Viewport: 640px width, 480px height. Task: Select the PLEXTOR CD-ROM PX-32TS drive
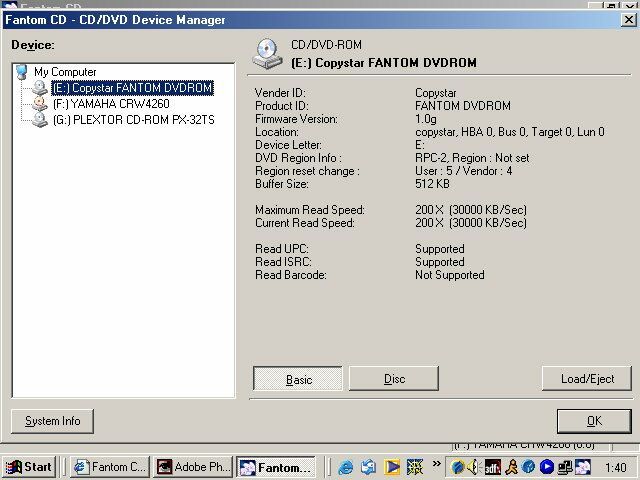(x=133, y=120)
